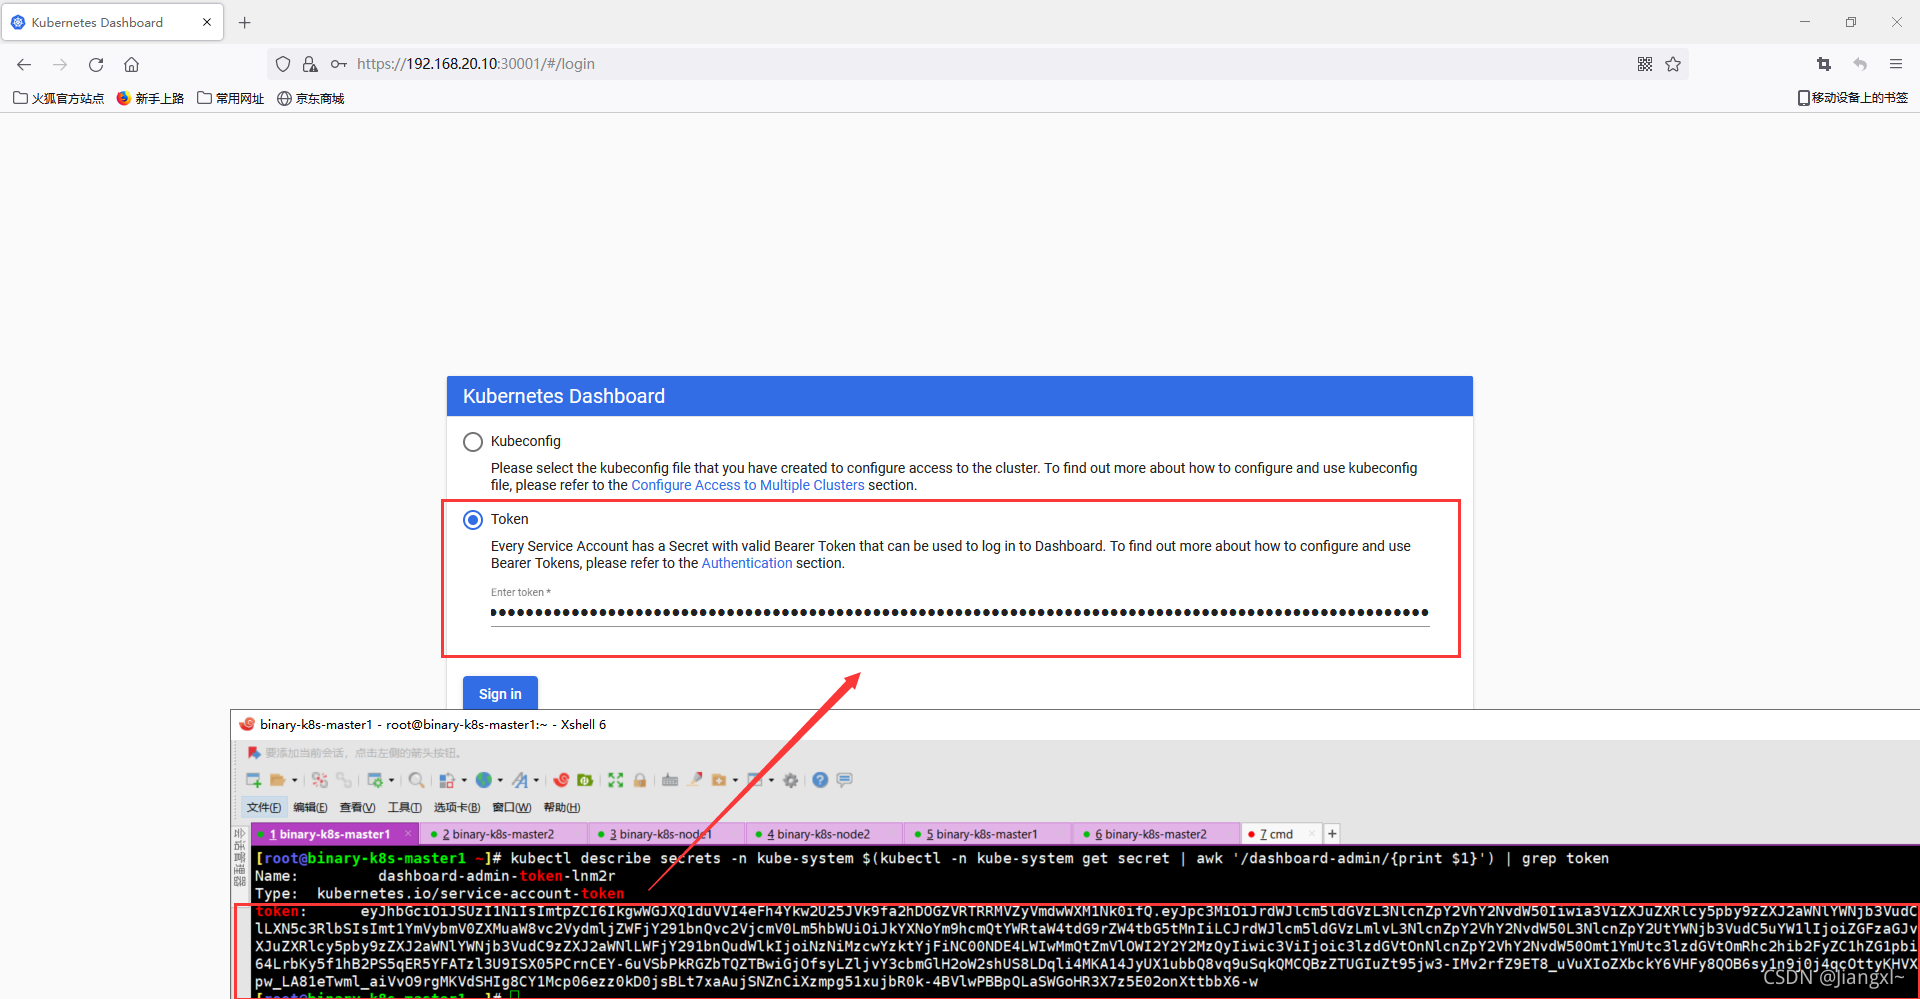1920x999 pixels.
Task: Select the Kubeconfig radio option
Action: (473, 442)
